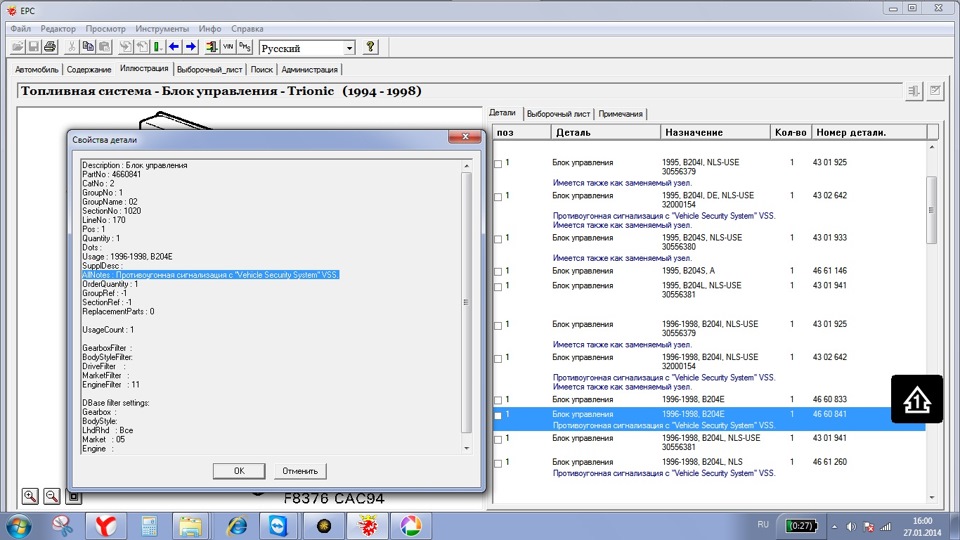
Task: Click the key icon beside the language box
Action: pos(370,47)
